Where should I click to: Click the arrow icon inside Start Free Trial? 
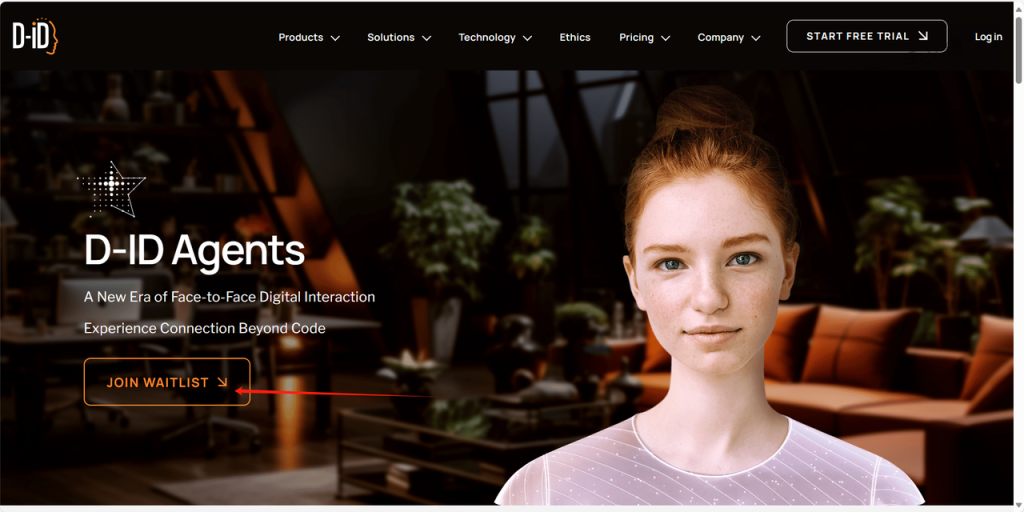tap(923, 36)
